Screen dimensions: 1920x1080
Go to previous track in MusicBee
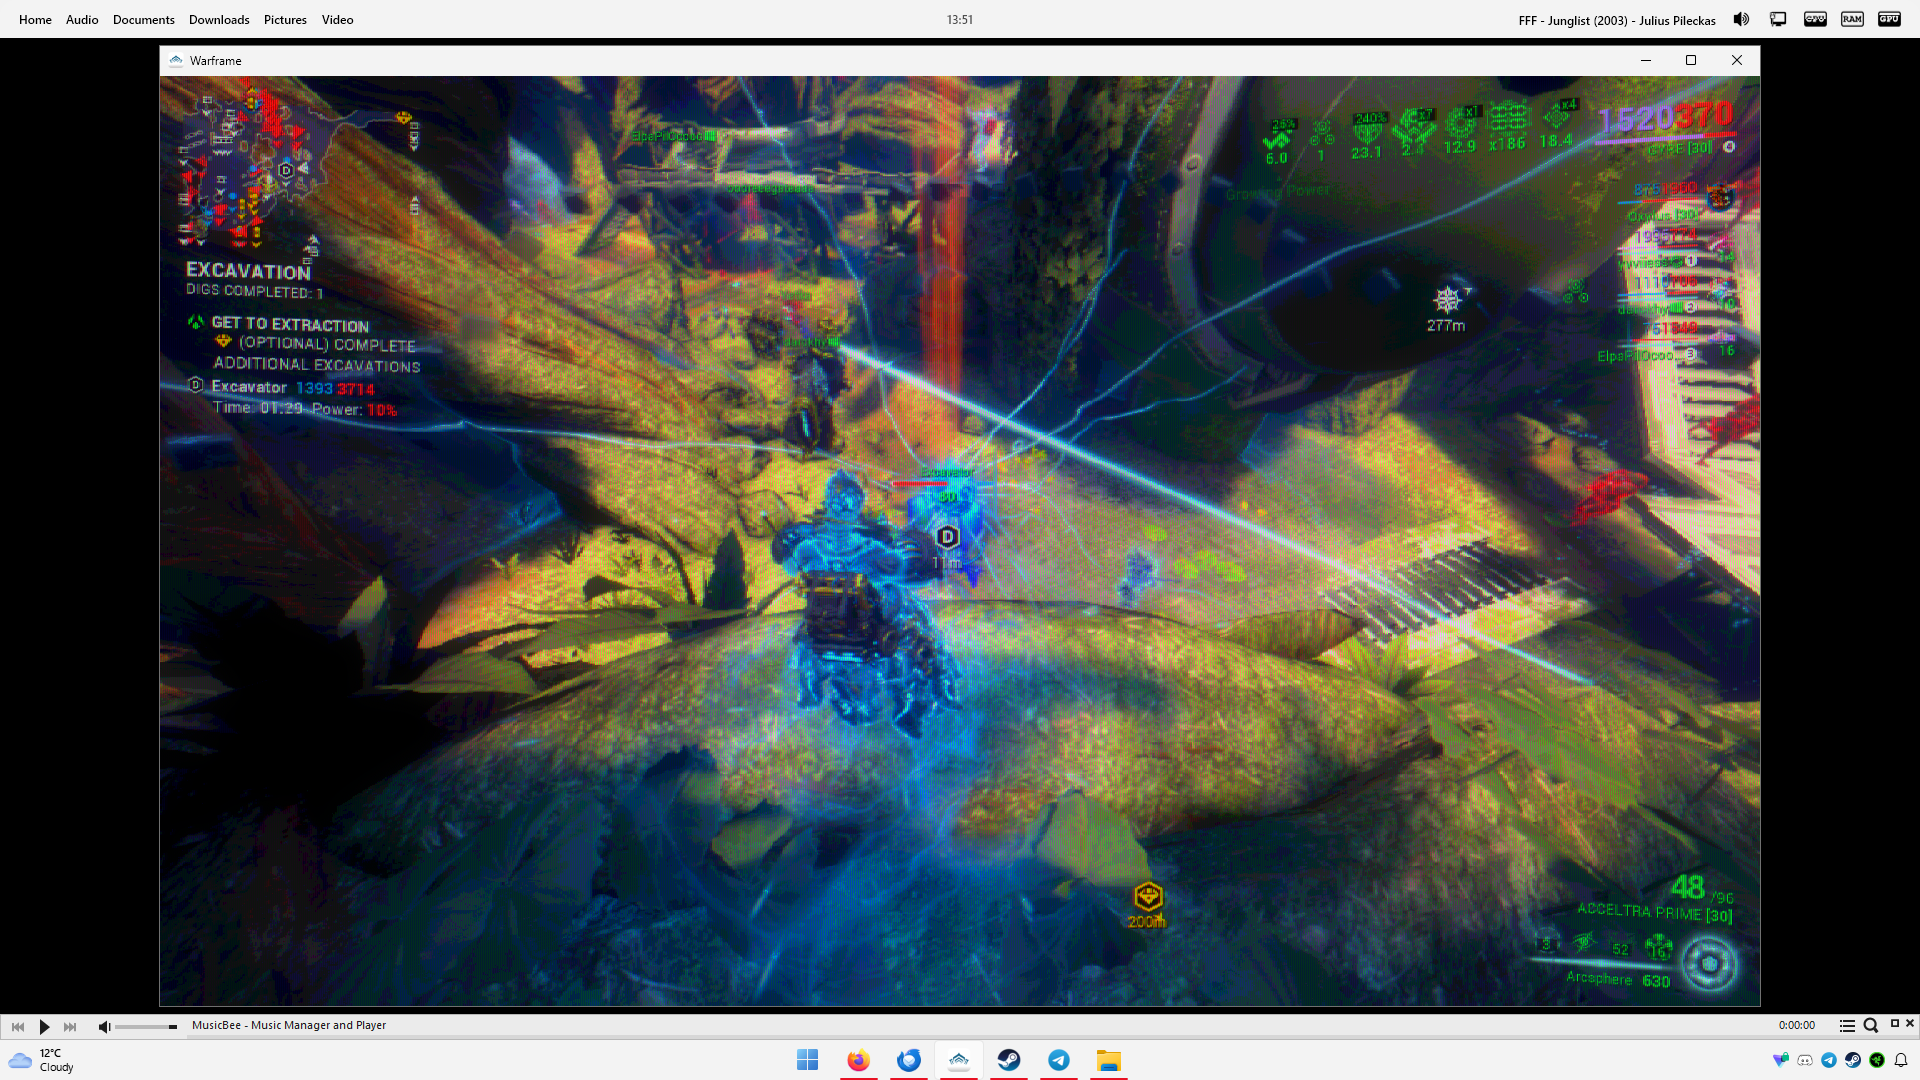(x=18, y=1026)
